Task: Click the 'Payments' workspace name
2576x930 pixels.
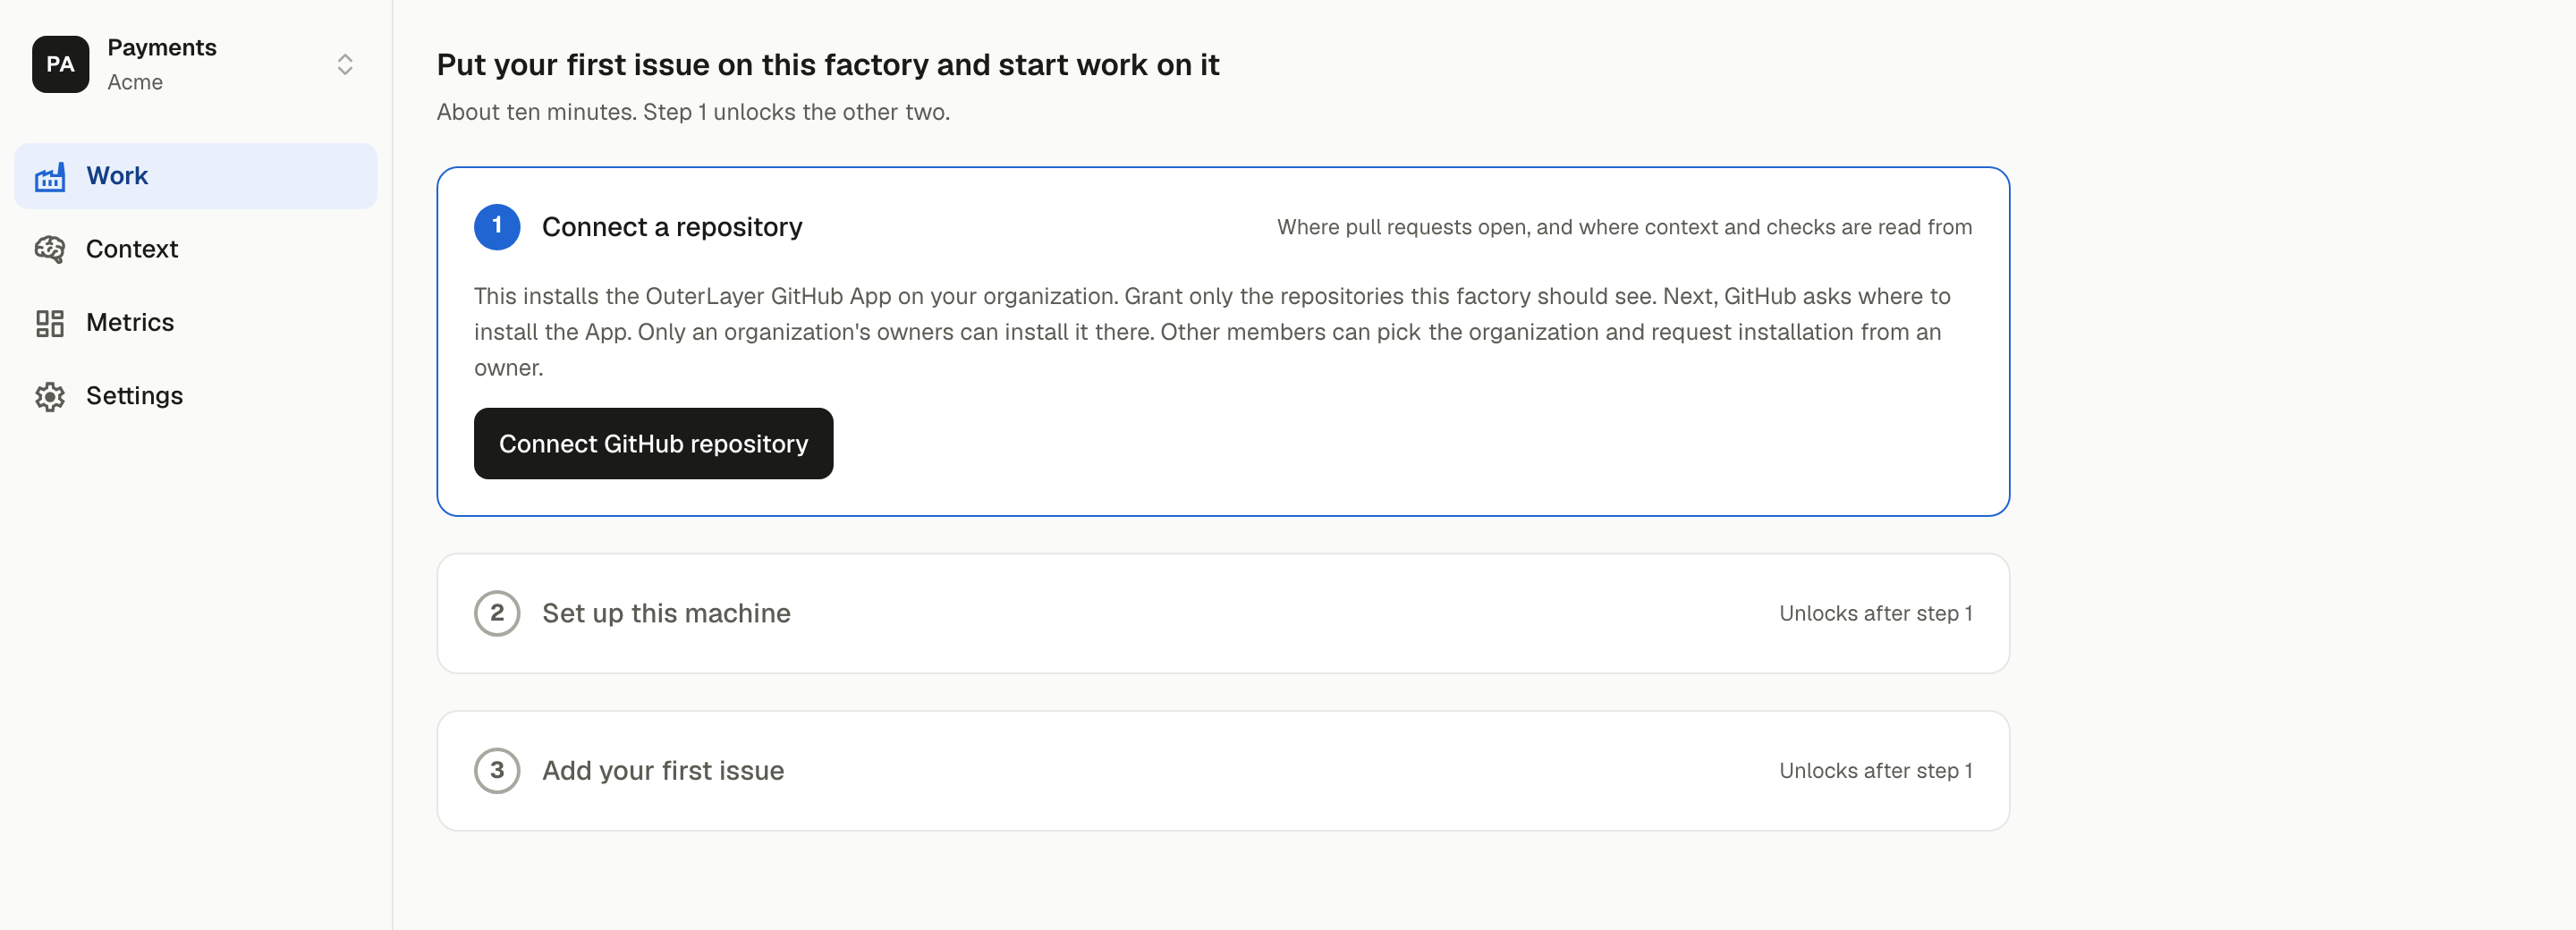Action: pos(162,47)
